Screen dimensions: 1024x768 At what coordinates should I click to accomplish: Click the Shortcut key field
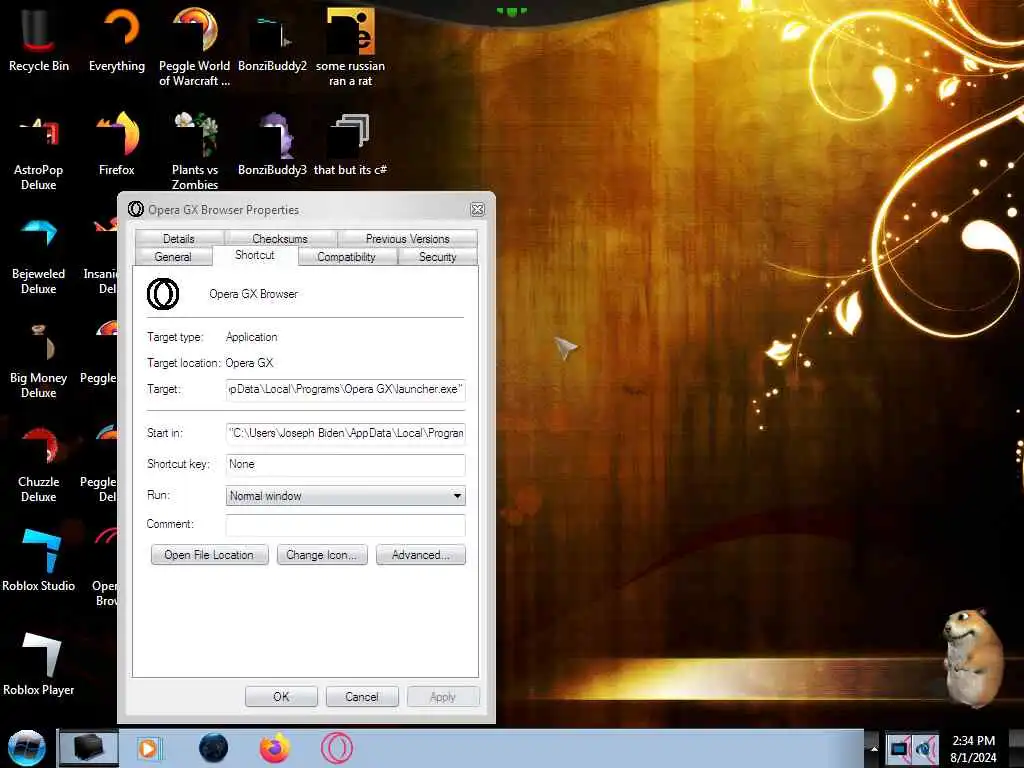coord(345,464)
